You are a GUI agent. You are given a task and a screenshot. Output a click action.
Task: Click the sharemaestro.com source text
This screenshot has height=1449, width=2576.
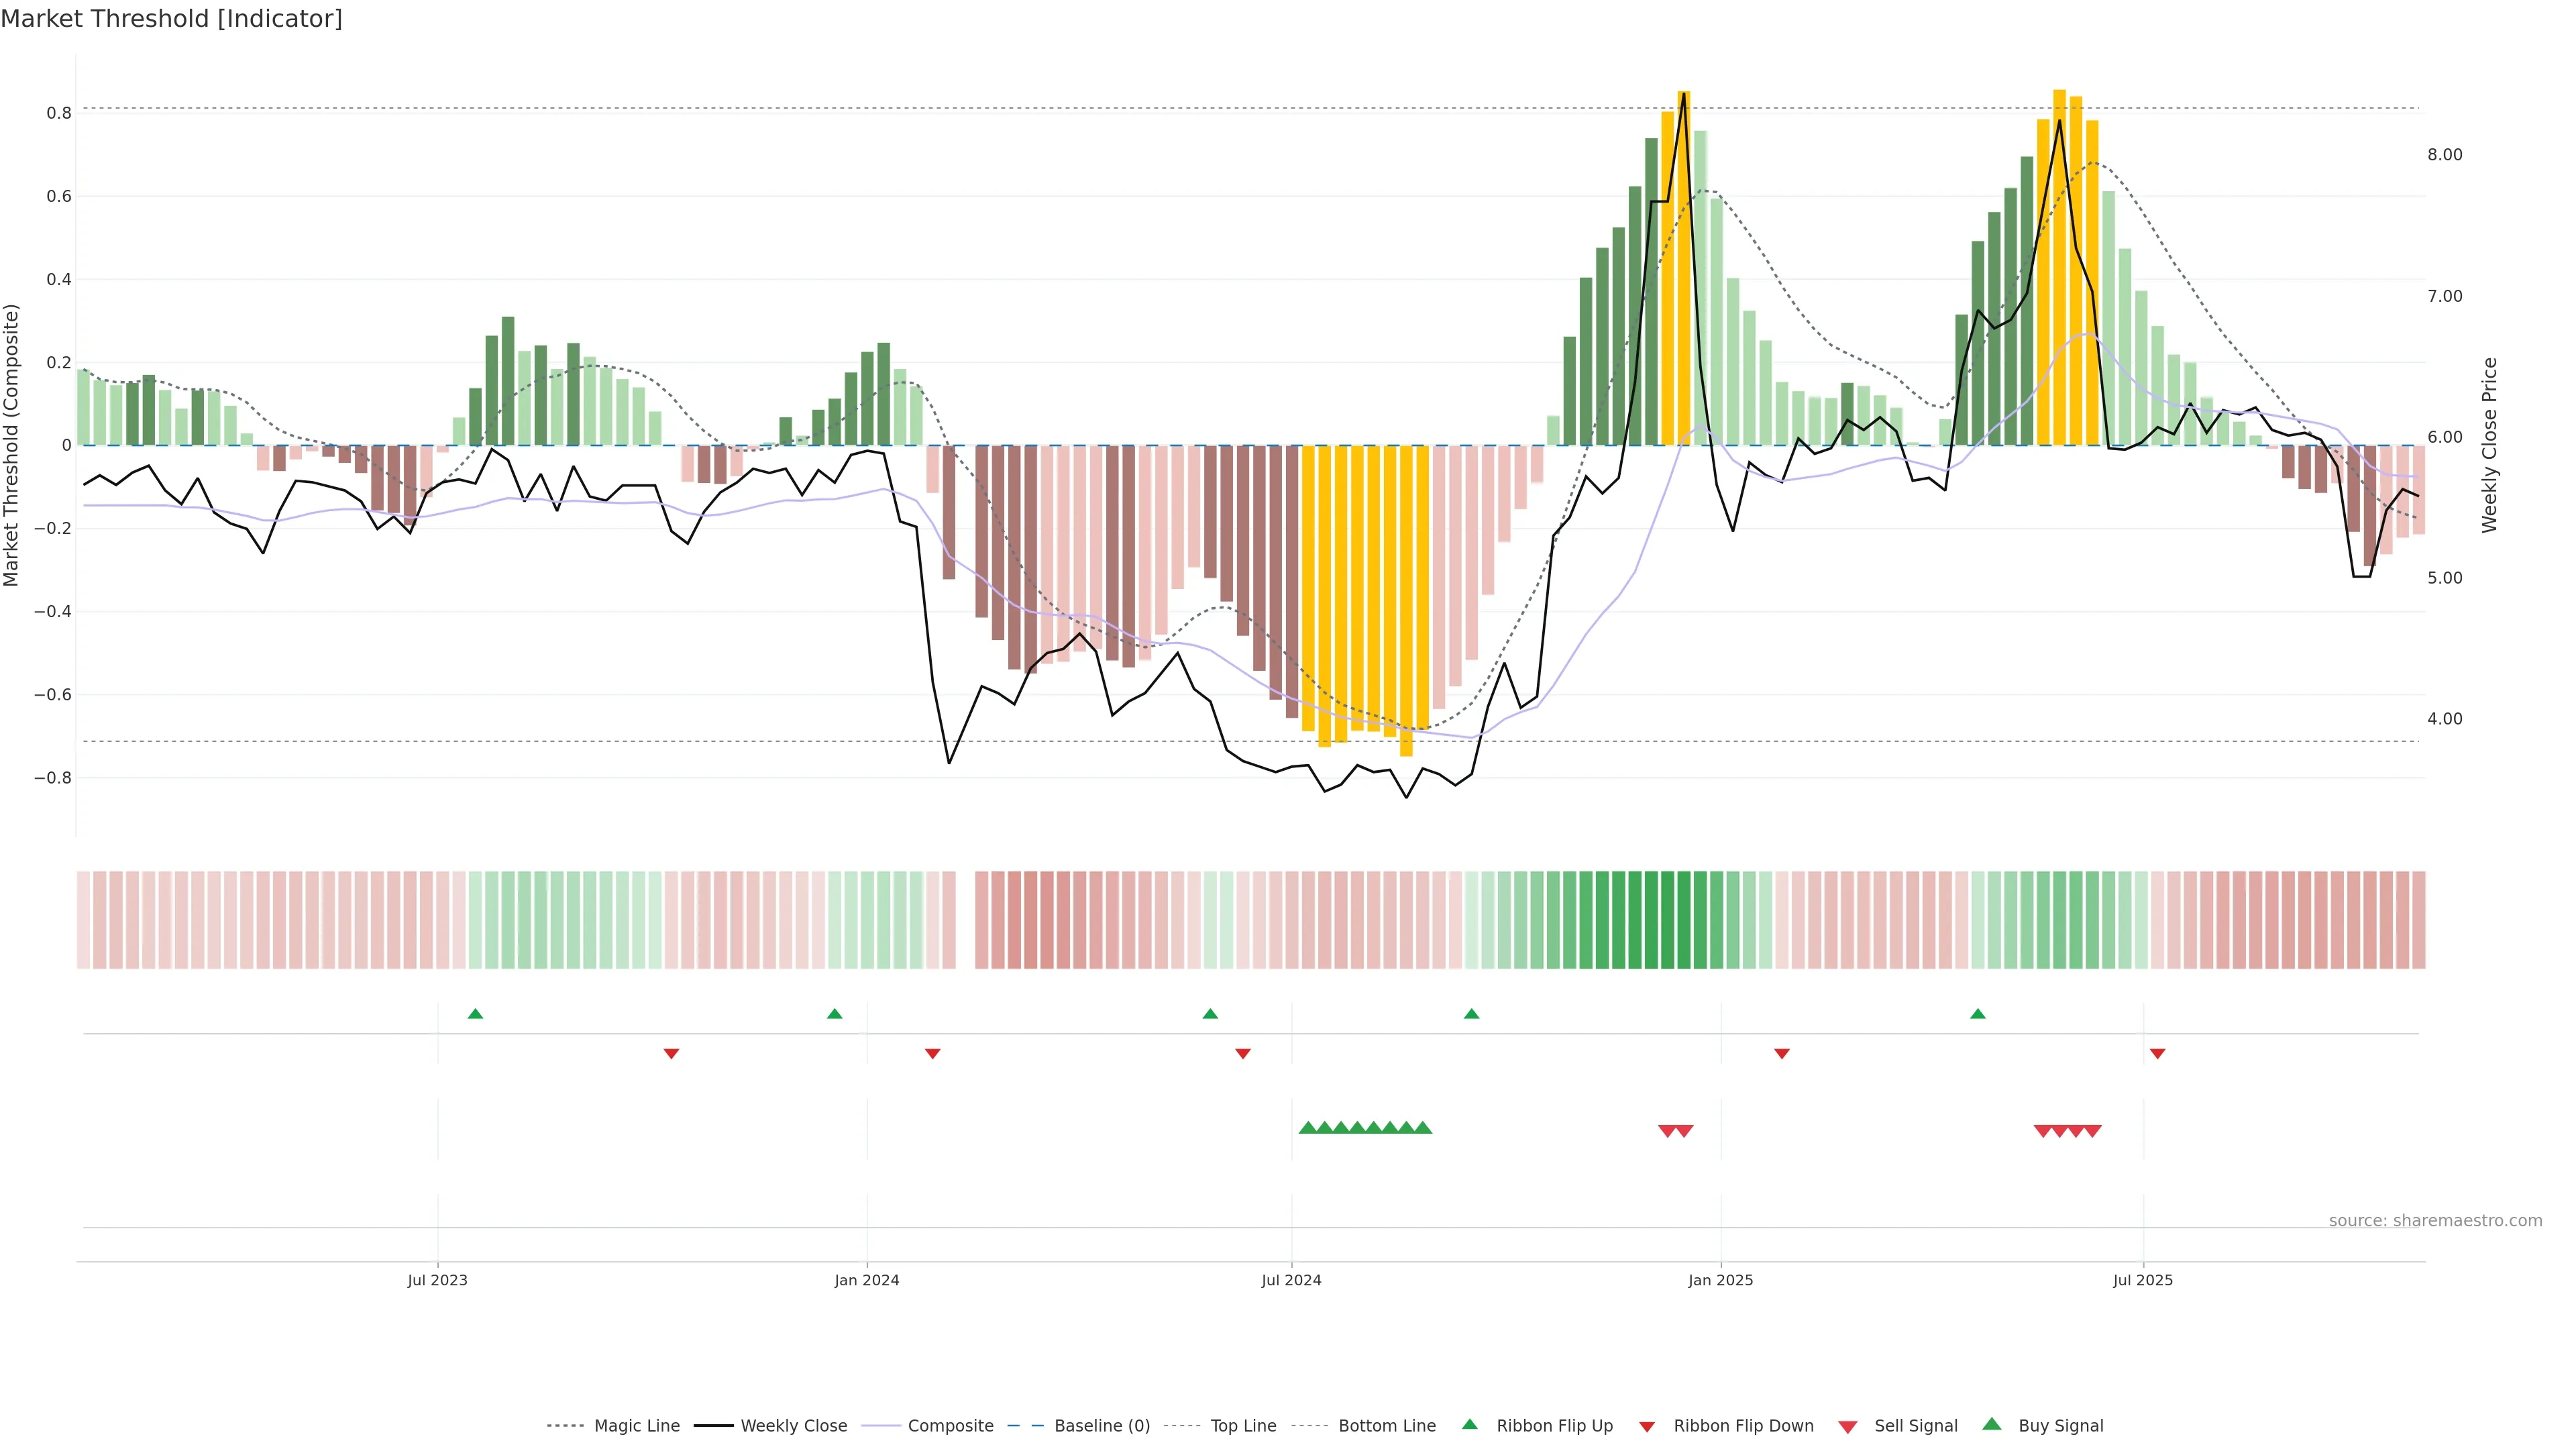coord(2435,1221)
